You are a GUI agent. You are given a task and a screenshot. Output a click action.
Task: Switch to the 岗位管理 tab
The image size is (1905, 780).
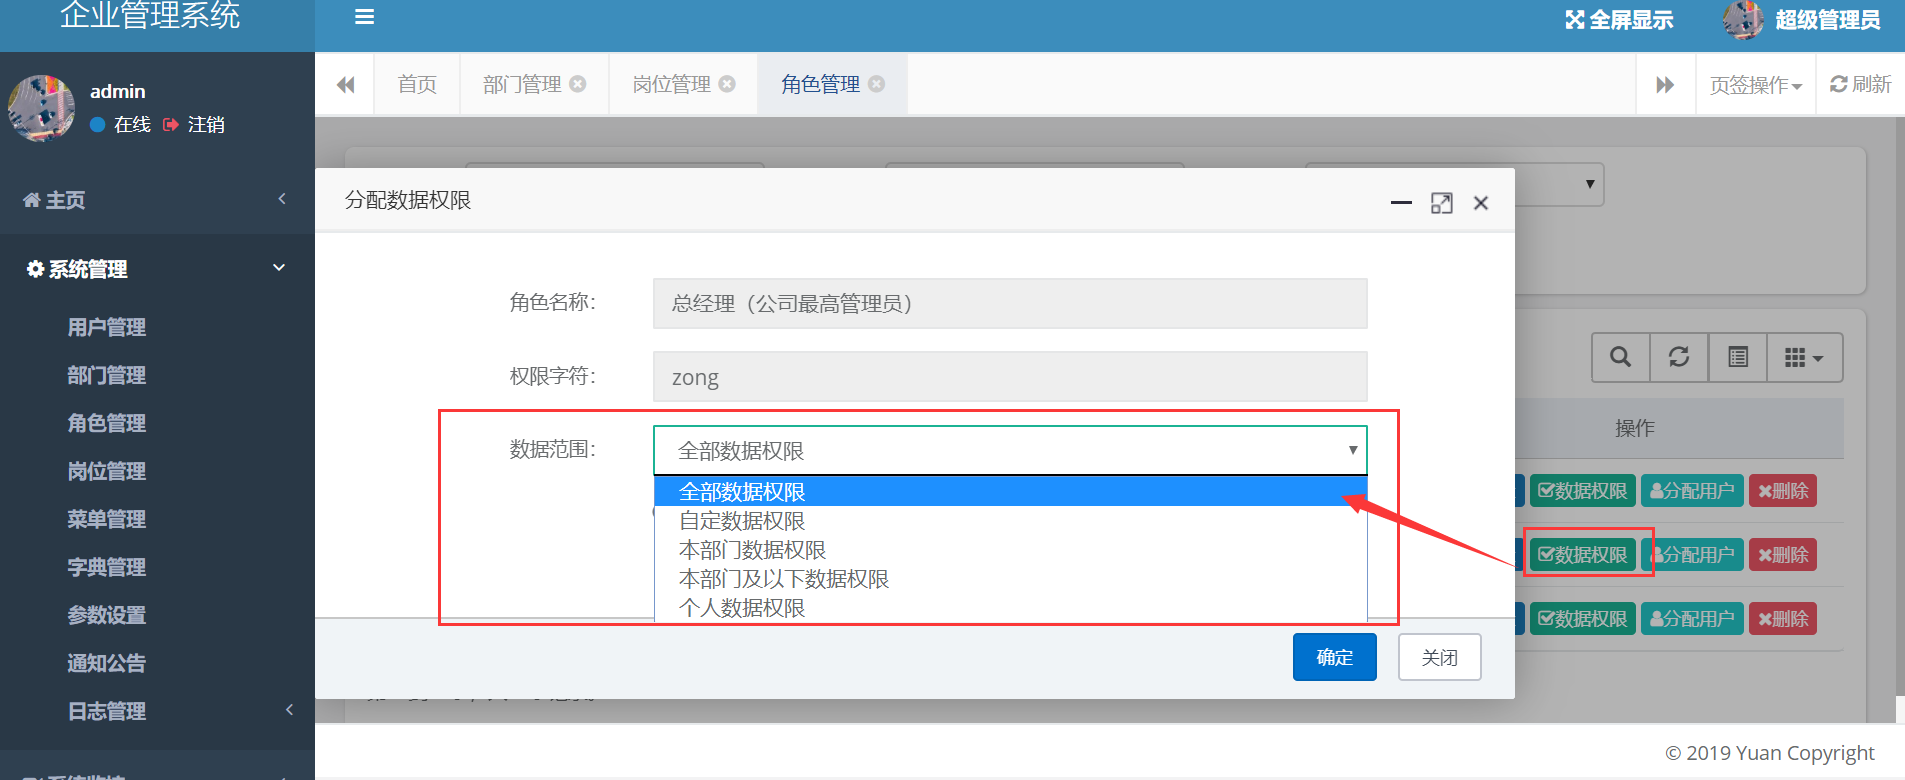[671, 84]
